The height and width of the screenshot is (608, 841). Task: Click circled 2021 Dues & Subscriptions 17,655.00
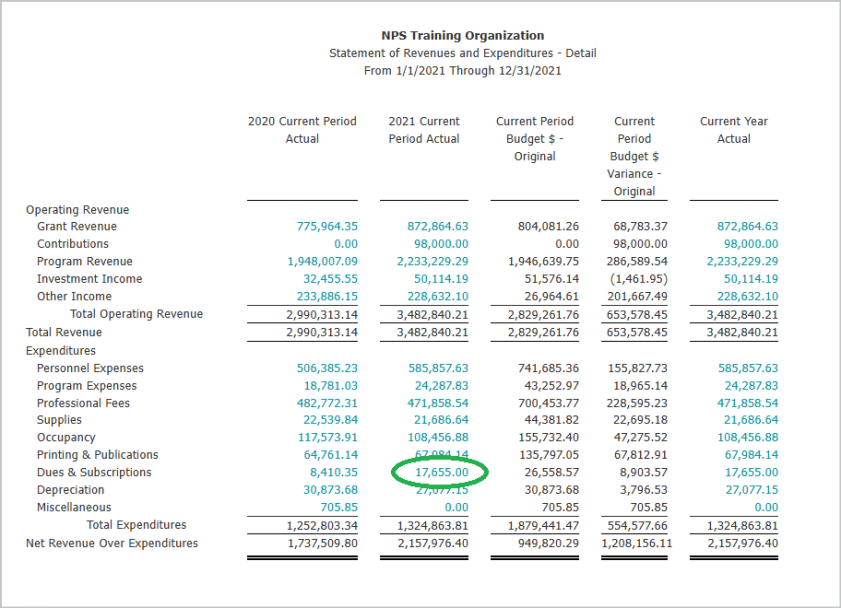point(441,473)
